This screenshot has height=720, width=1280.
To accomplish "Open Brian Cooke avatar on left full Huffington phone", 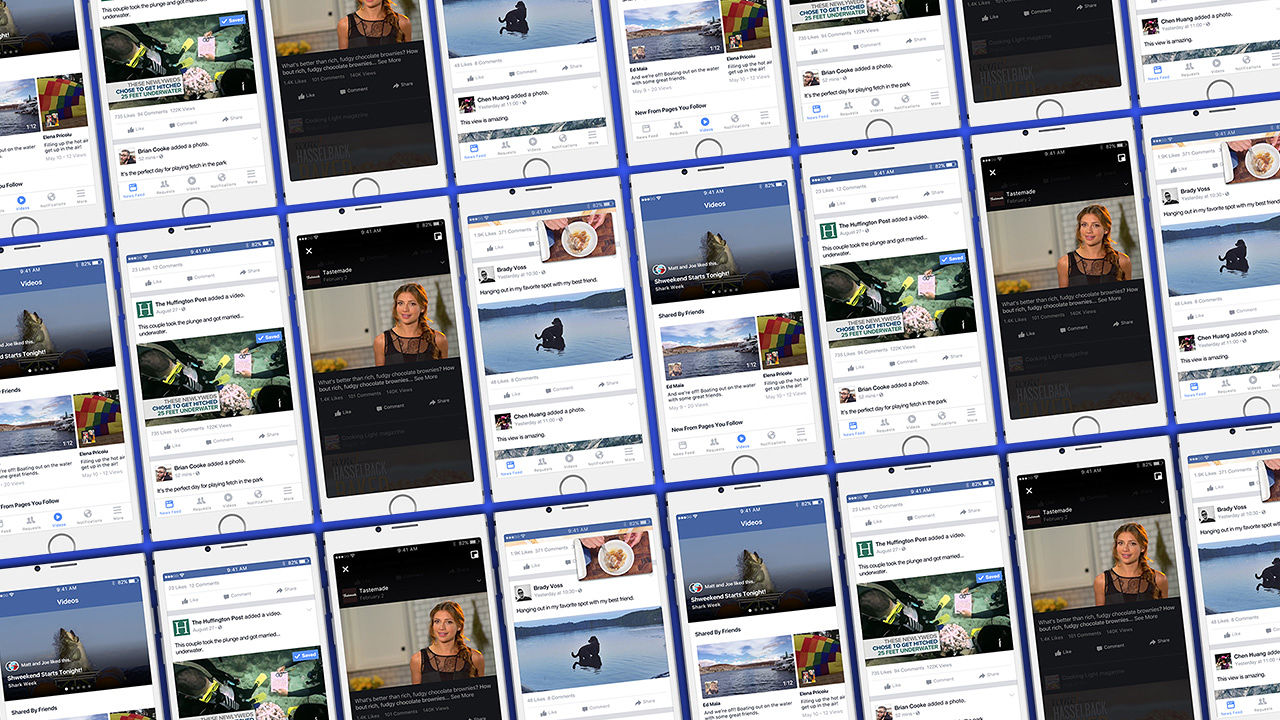I will click(x=164, y=474).
